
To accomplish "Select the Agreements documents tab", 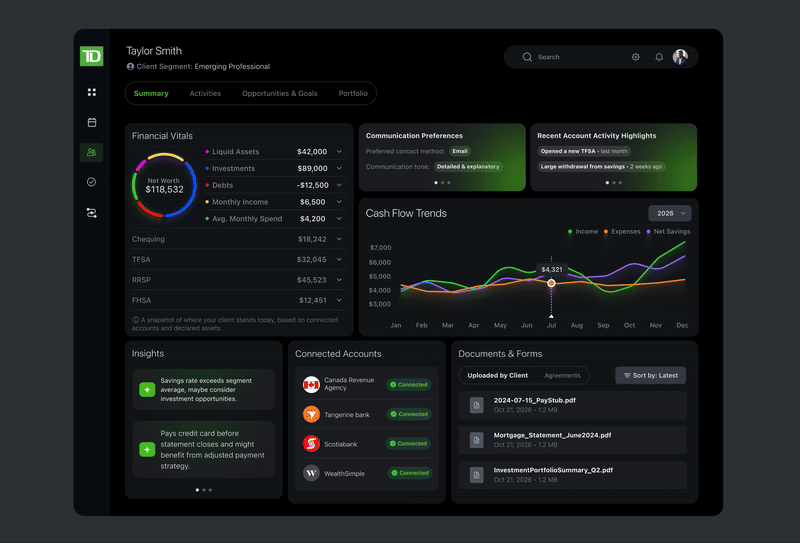I will coord(562,376).
